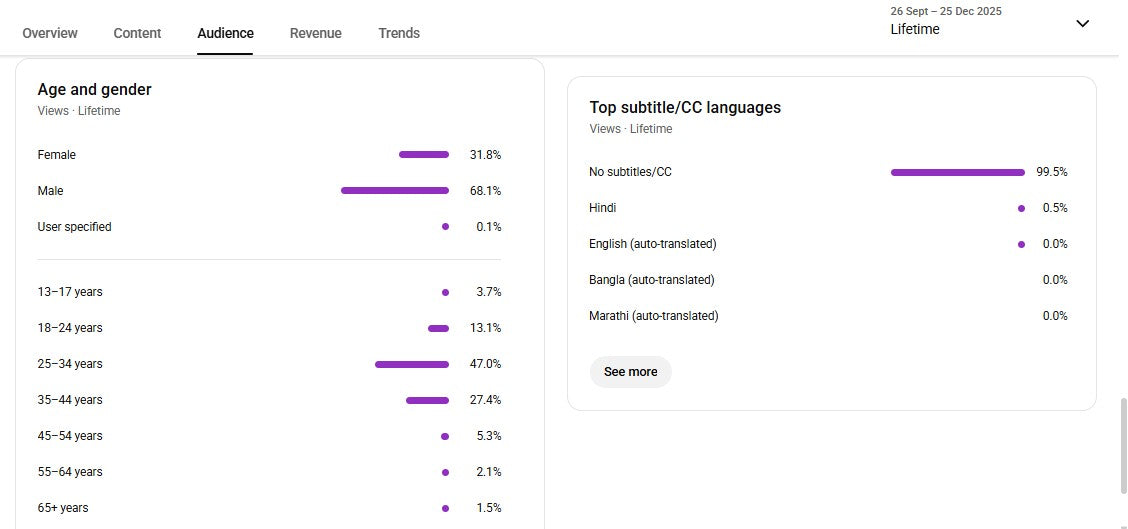Click the English (auto-translated) data dot
Screen dimensions: 1128x529
[x=1021, y=244]
